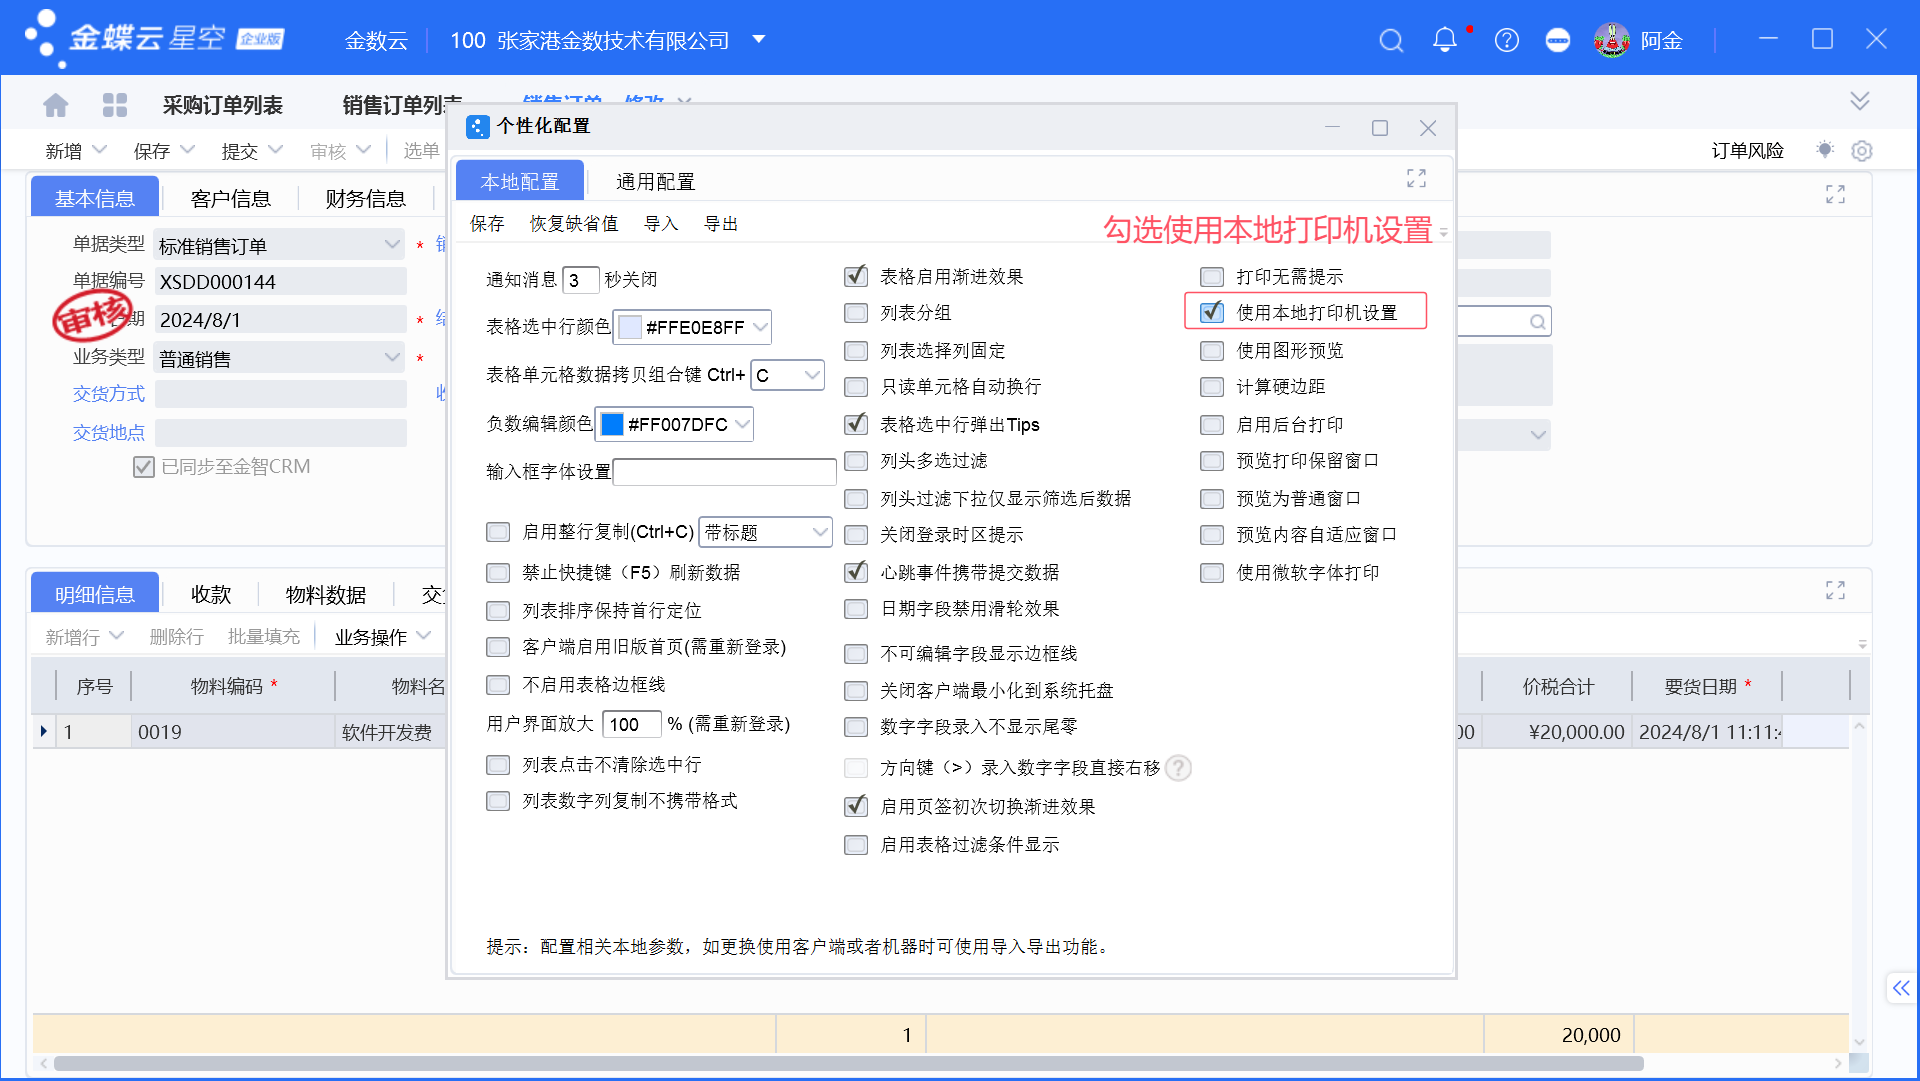Expand the 基本信息 panel to fullscreen
The width and height of the screenshot is (1920, 1081).
pyautogui.click(x=1835, y=194)
